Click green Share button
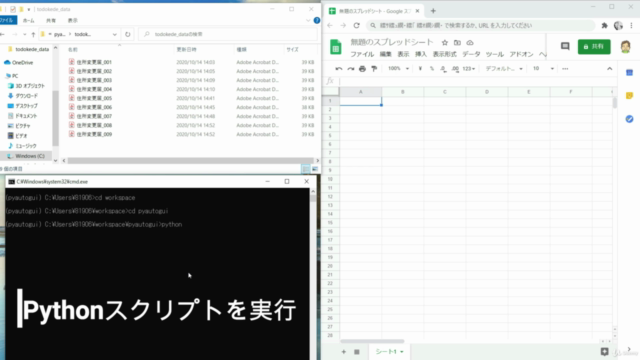Image resolution: width=640 pixels, height=360 pixels. click(594, 47)
